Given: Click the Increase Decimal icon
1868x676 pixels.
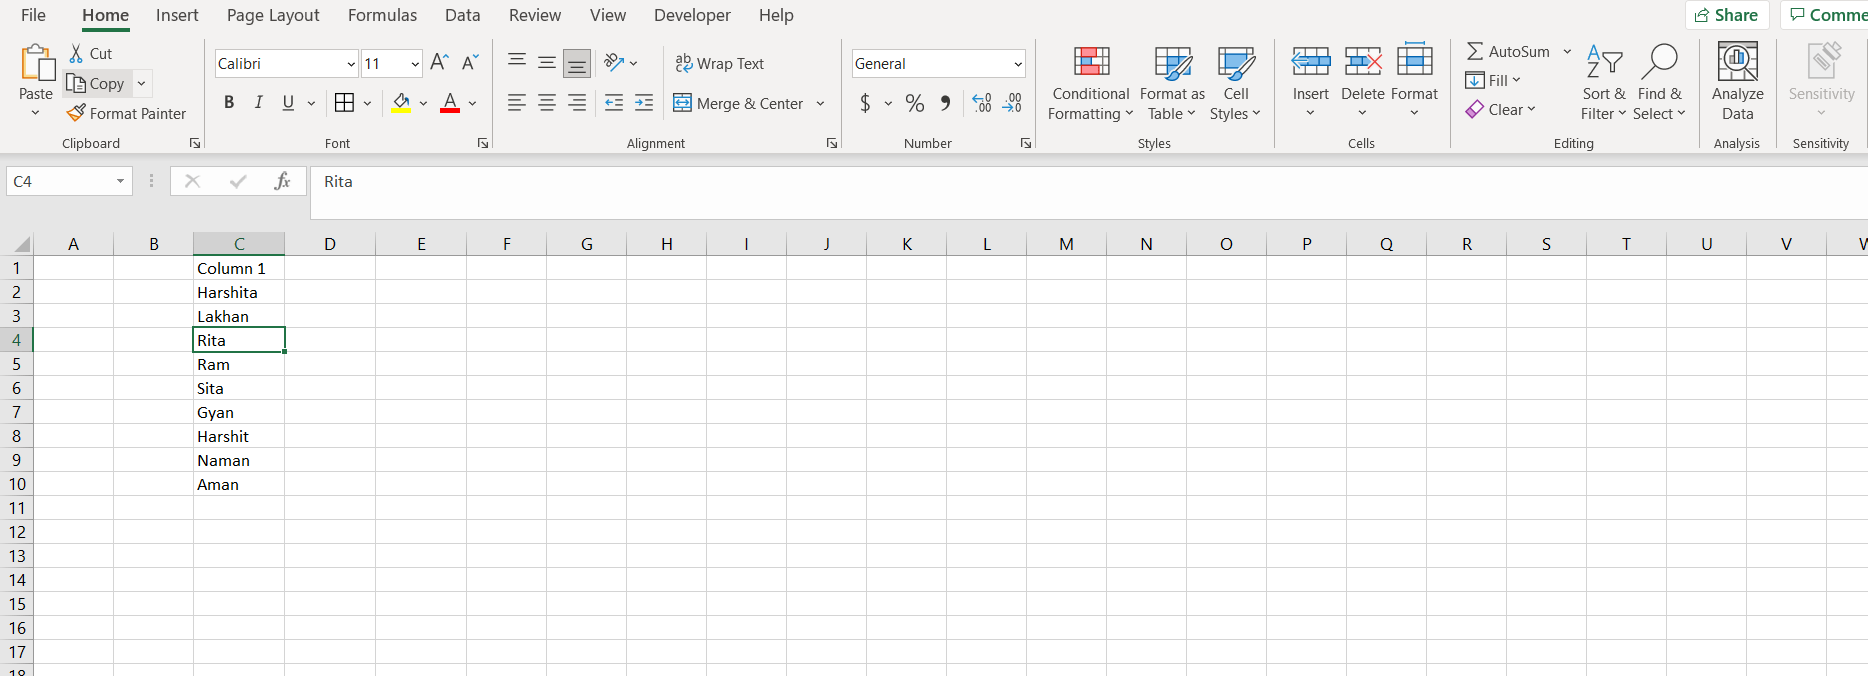Looking at the screenshot, I should (x=982, y=103).
